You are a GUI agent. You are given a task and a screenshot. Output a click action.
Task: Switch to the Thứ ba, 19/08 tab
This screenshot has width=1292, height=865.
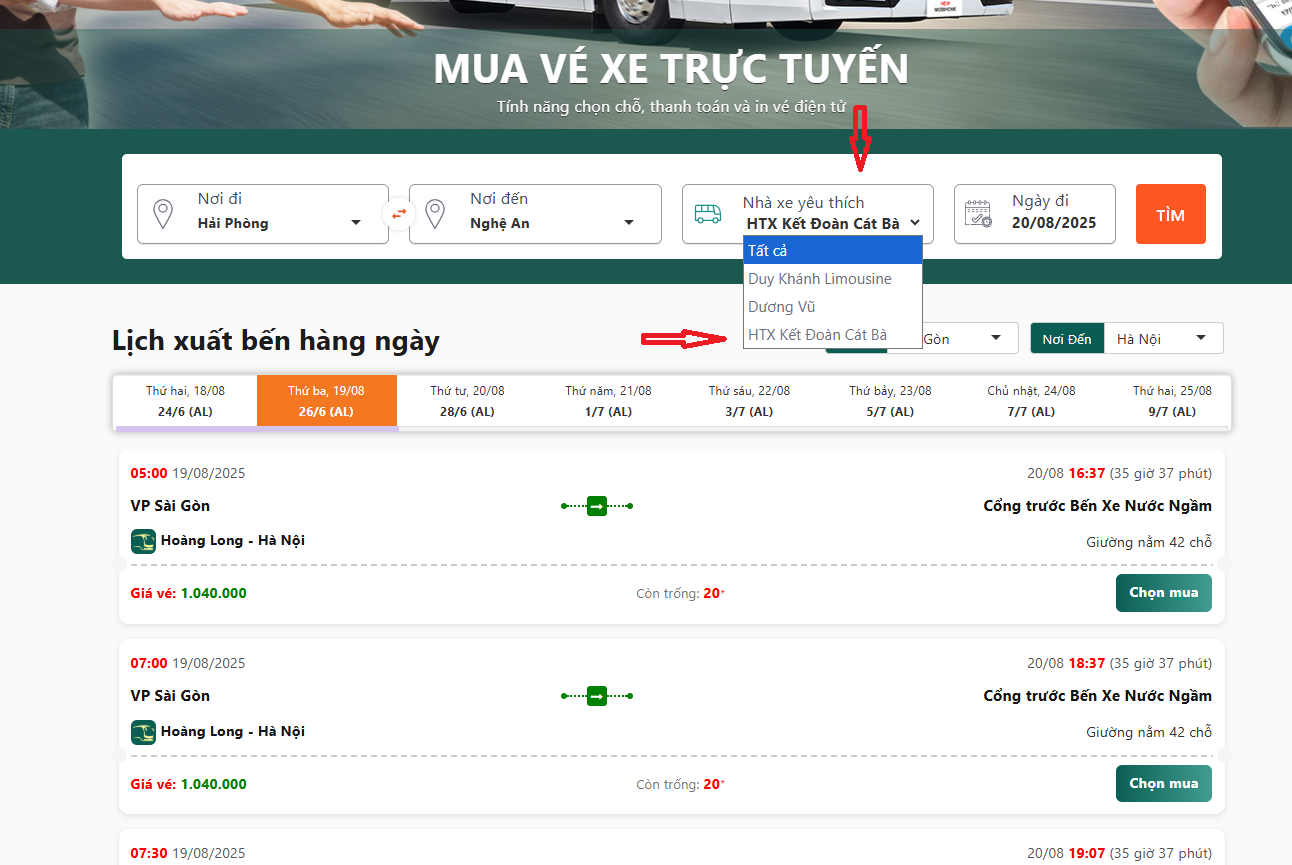click(327, 401)
